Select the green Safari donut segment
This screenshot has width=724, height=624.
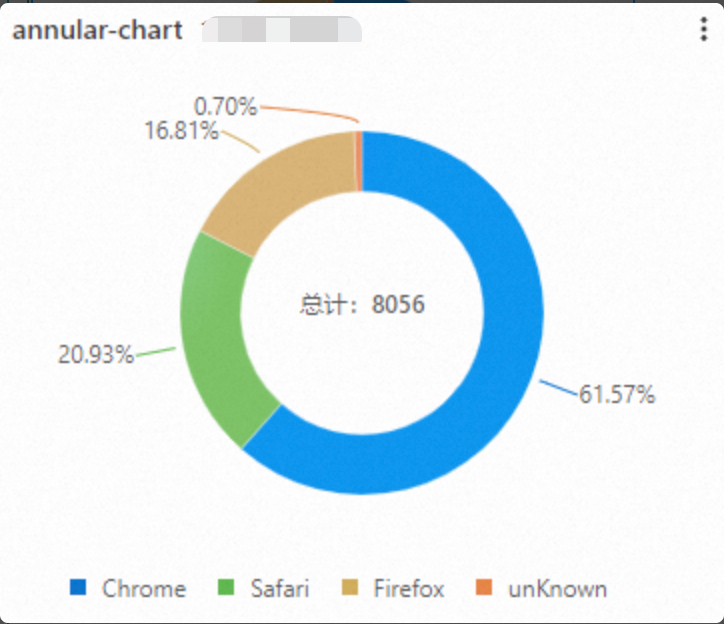click(215, 342)
